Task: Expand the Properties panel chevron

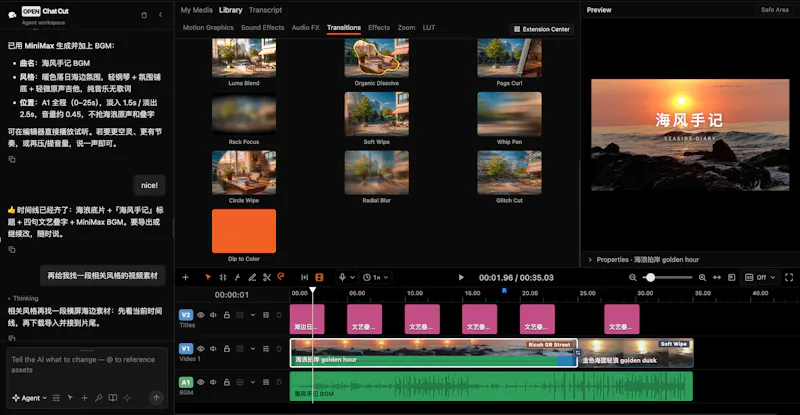Action: coord(590,259)
